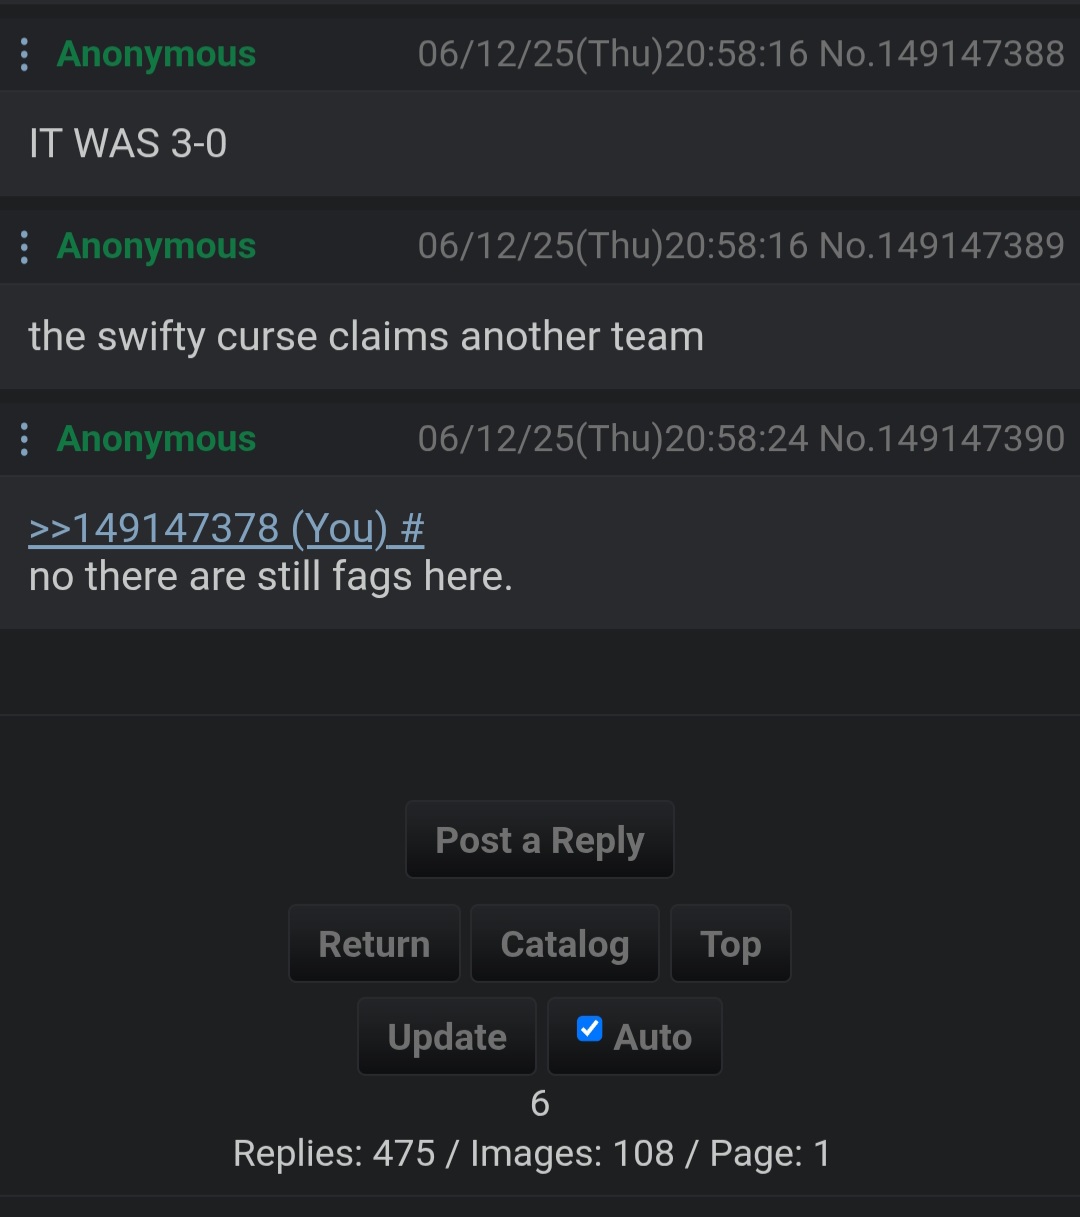The height and width of the screenshot is (1217, 1080).
Task: Click the Update button
Action: tap(447, 1037)
